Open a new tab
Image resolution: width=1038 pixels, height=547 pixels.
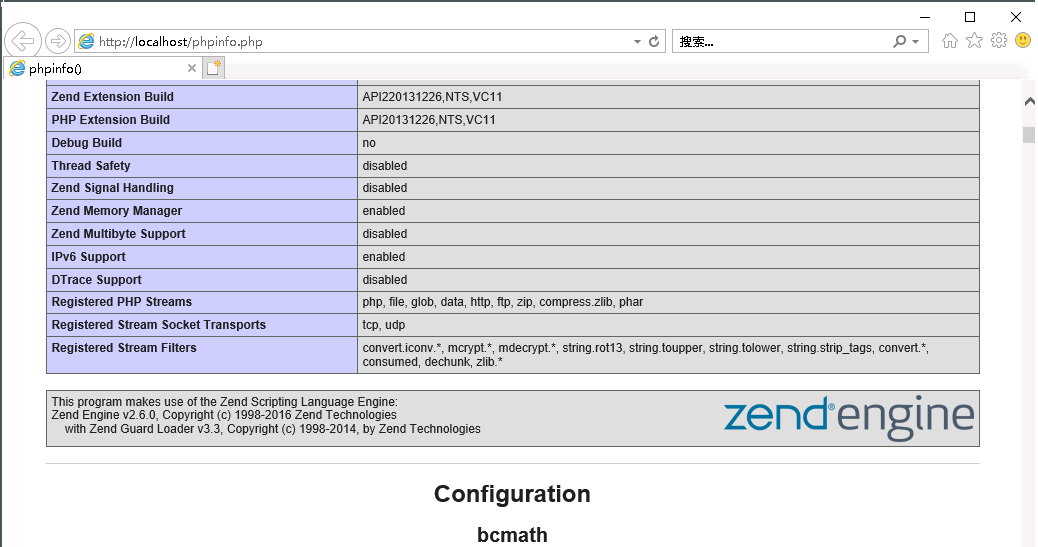213,68
